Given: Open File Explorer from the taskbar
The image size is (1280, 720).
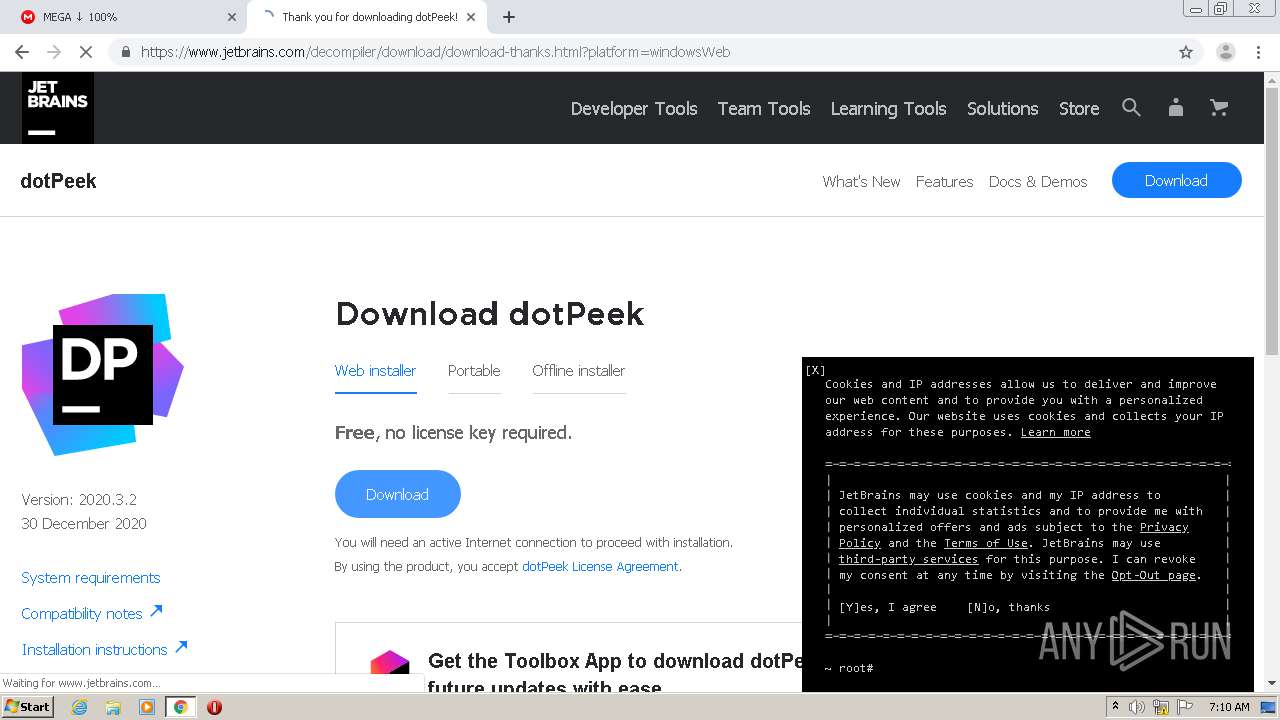Looking at the screenshot, I should point(113,707).
